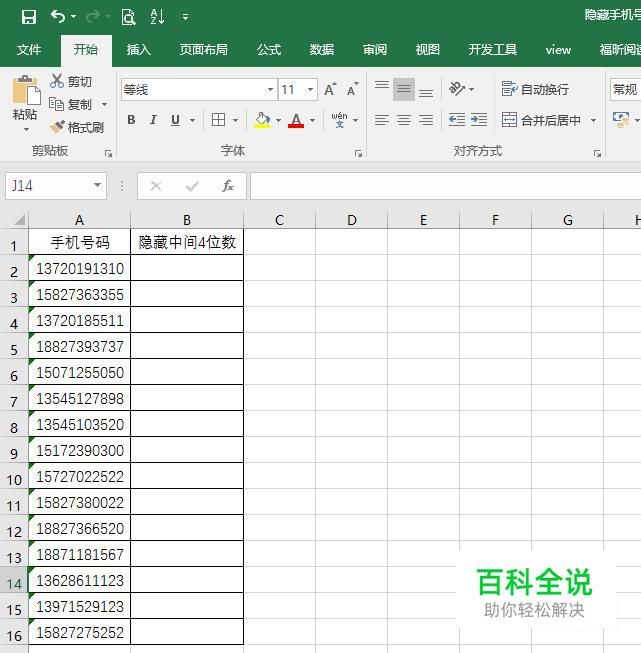Click the Format Painter (格式刷) button
This screenshot has width=641, height=653.
(77, 127)
